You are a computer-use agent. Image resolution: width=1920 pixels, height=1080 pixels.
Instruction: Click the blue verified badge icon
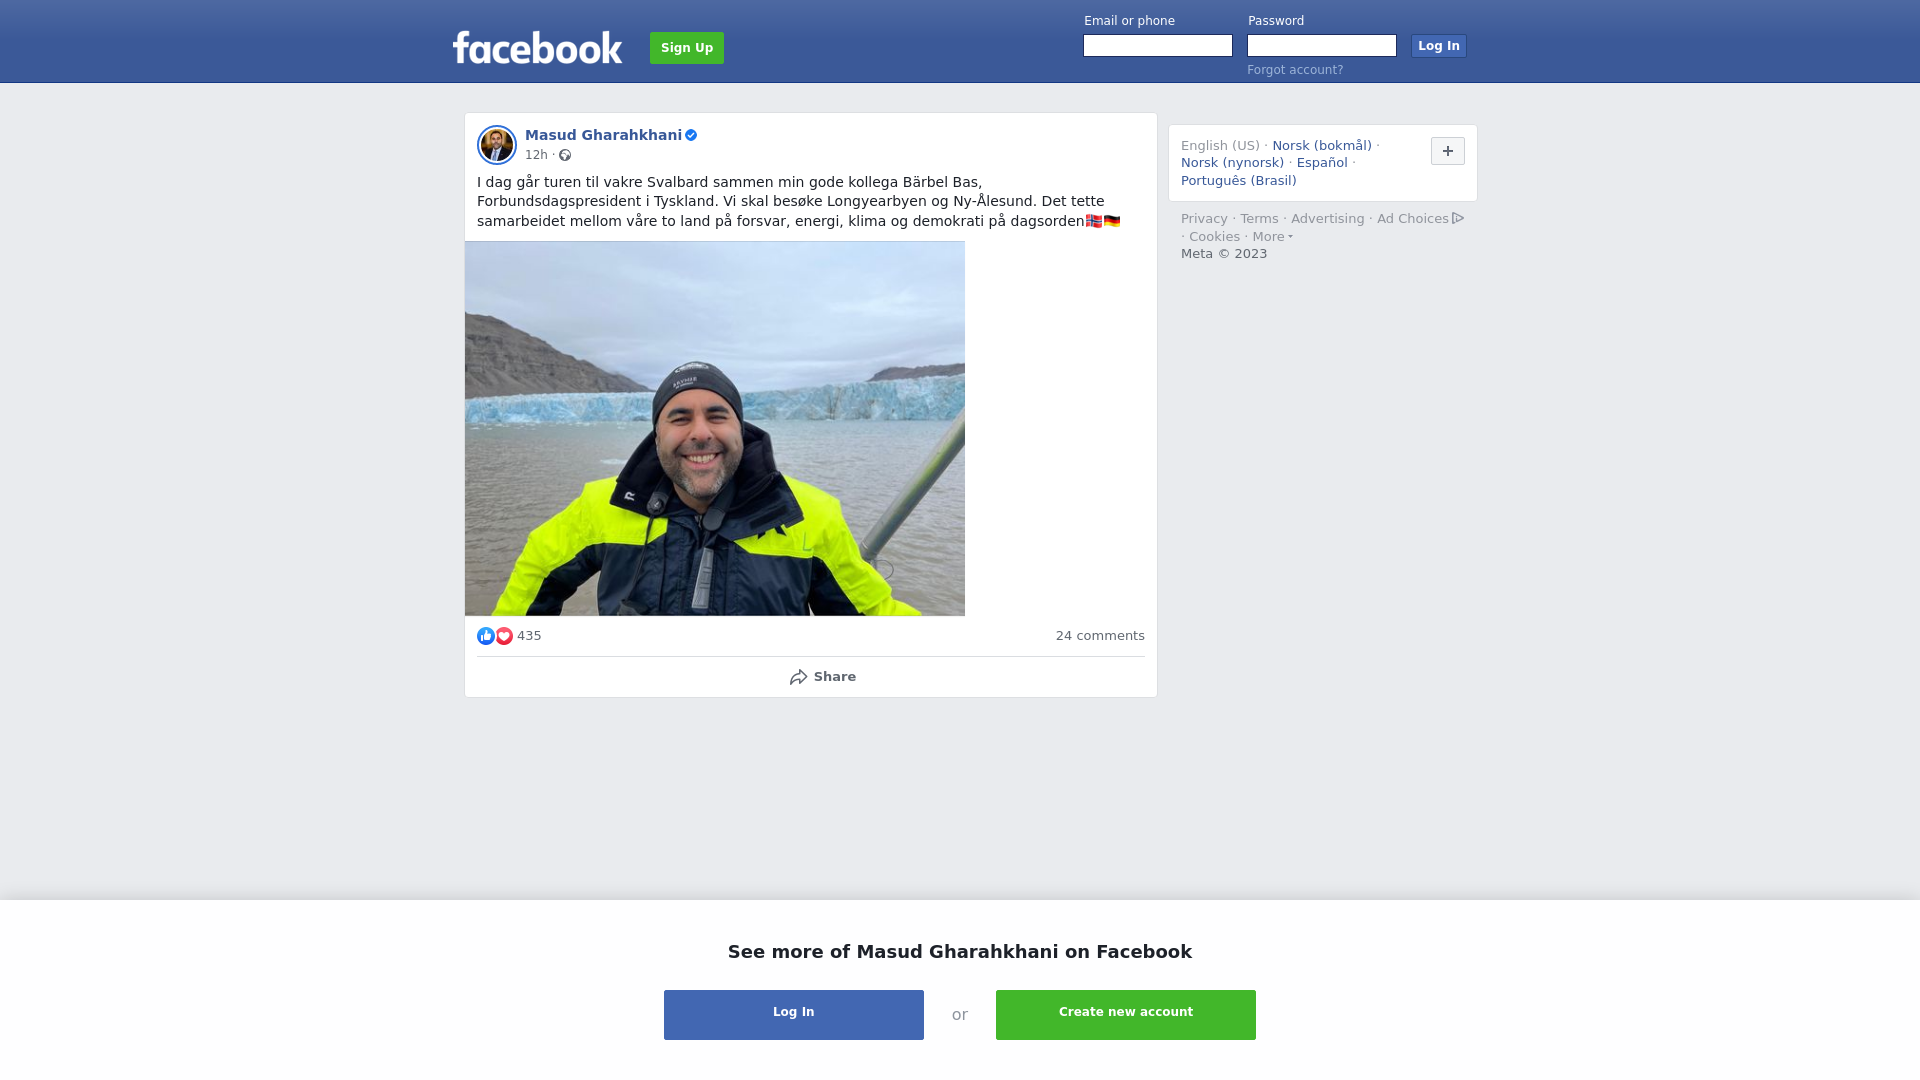tap(691, 135)
